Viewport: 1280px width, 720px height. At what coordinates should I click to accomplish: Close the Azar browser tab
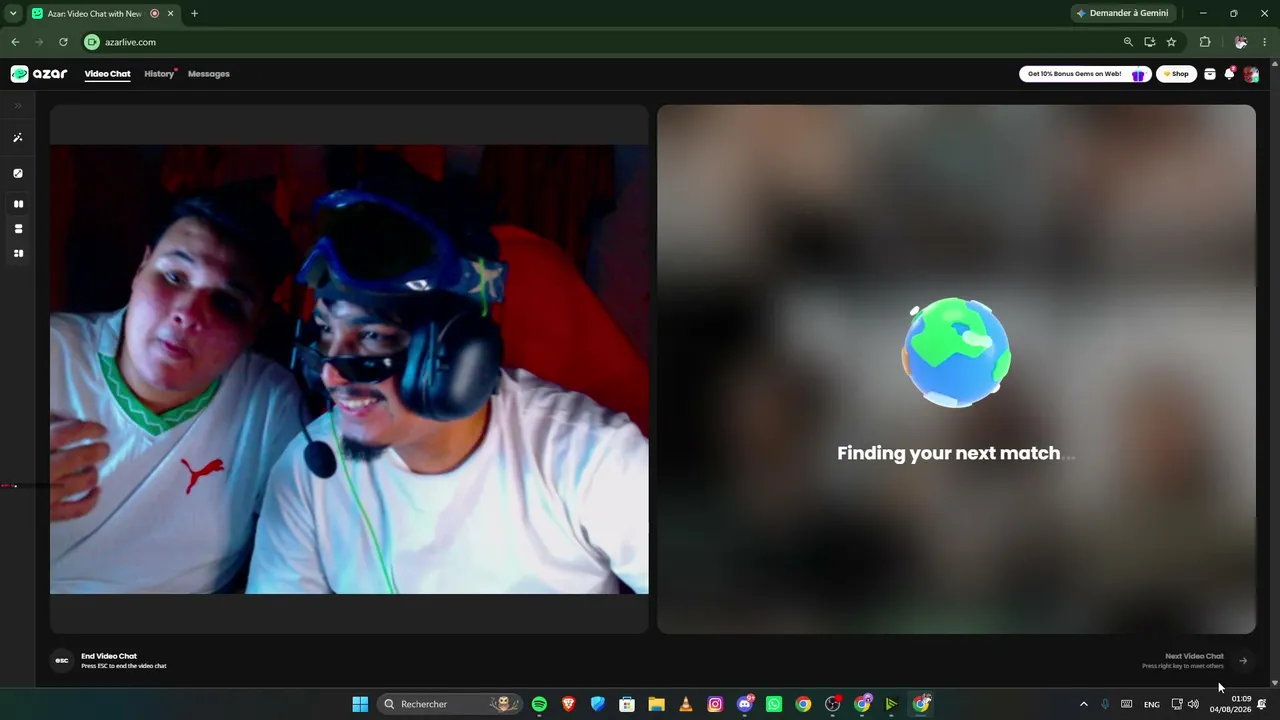[x=171, y=13]
